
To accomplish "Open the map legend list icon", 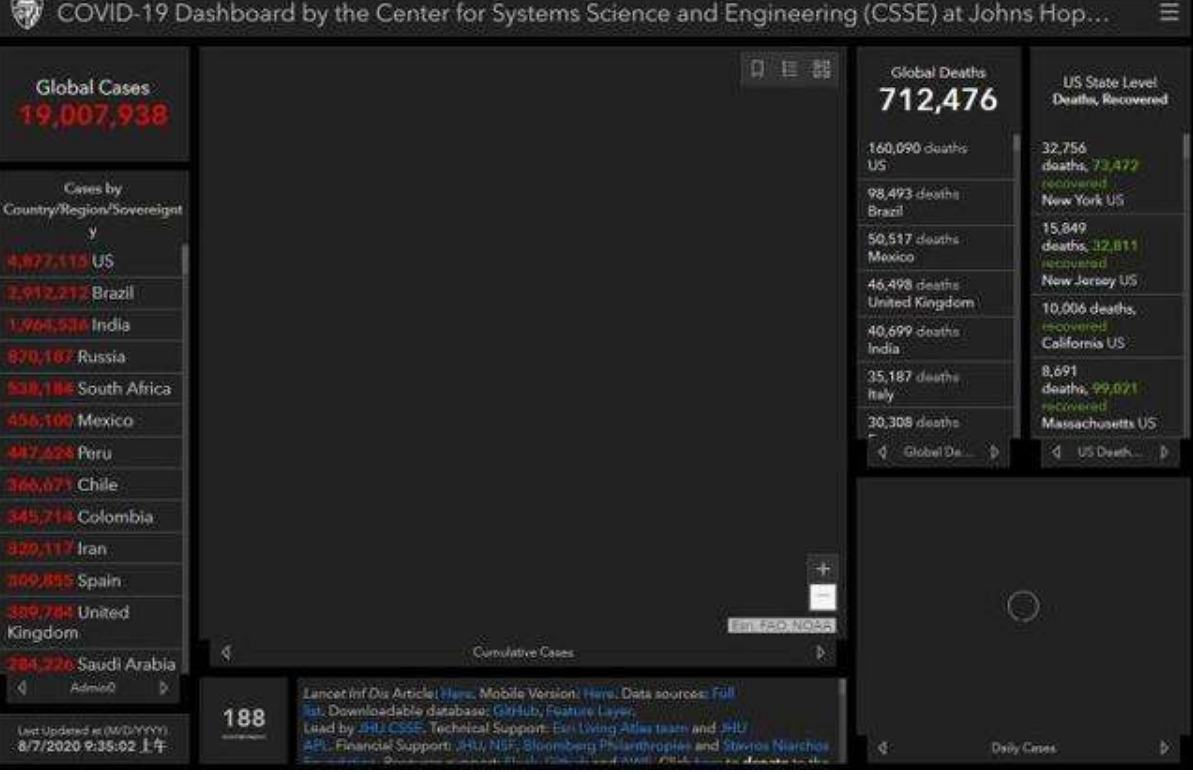I will coord(789,69).
